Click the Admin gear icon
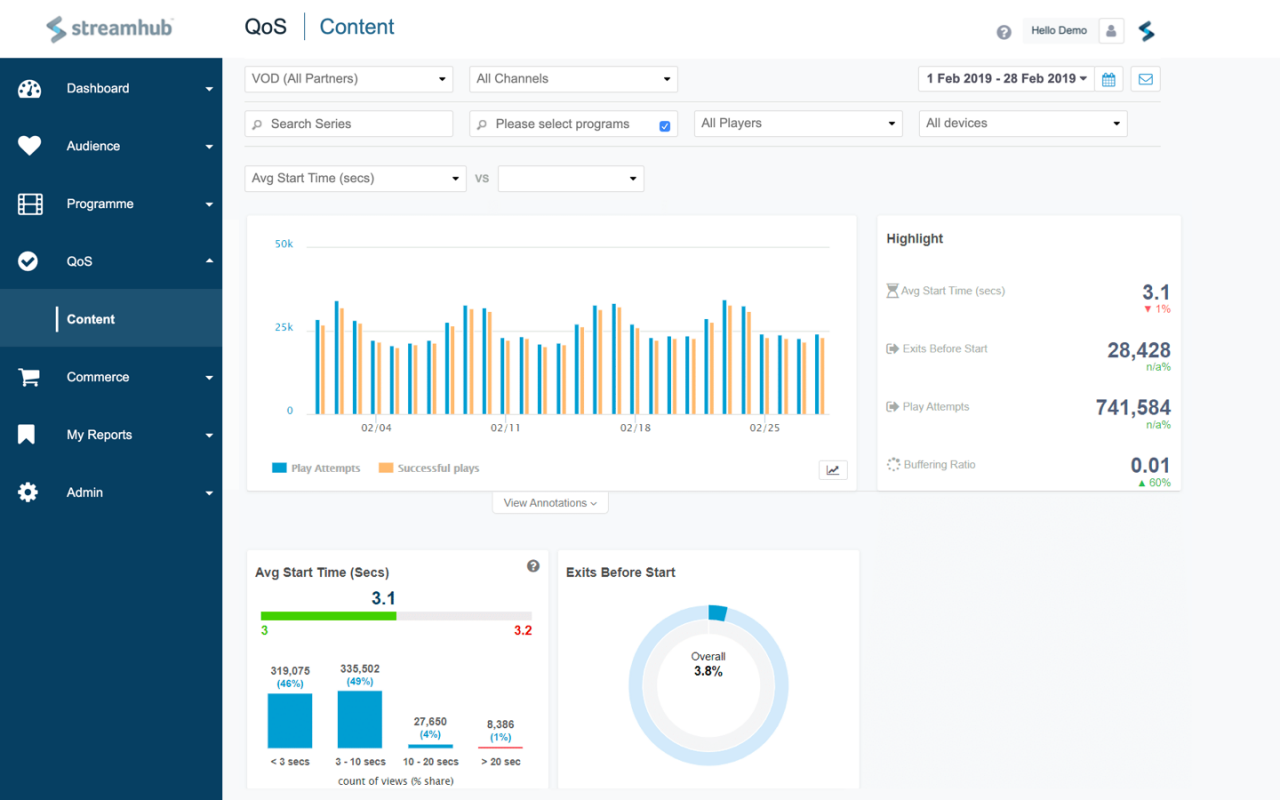 point(29,492)
